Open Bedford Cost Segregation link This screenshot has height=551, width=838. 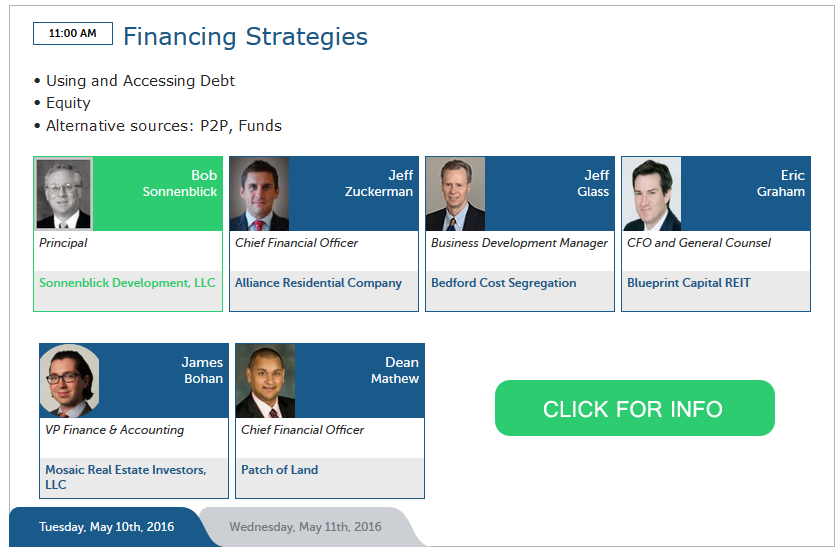(504, 283)
